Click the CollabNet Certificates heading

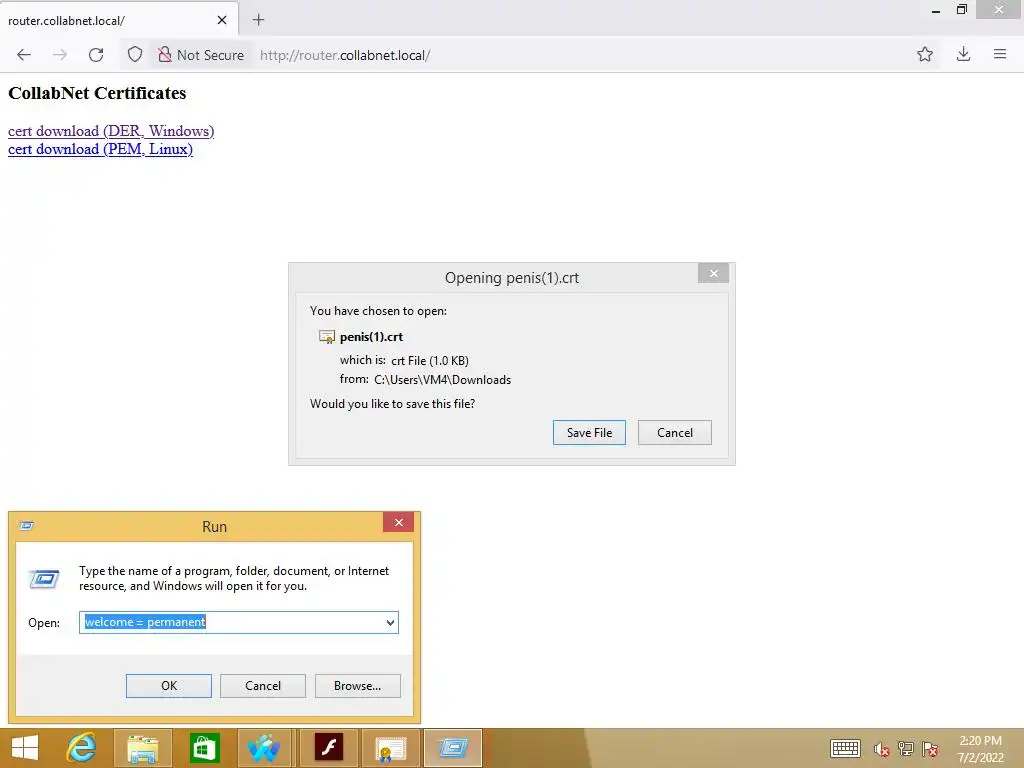pos(97,93)
